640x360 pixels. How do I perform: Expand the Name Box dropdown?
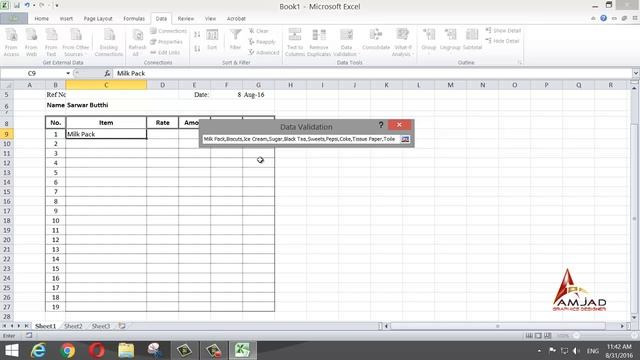click(68, 73)
